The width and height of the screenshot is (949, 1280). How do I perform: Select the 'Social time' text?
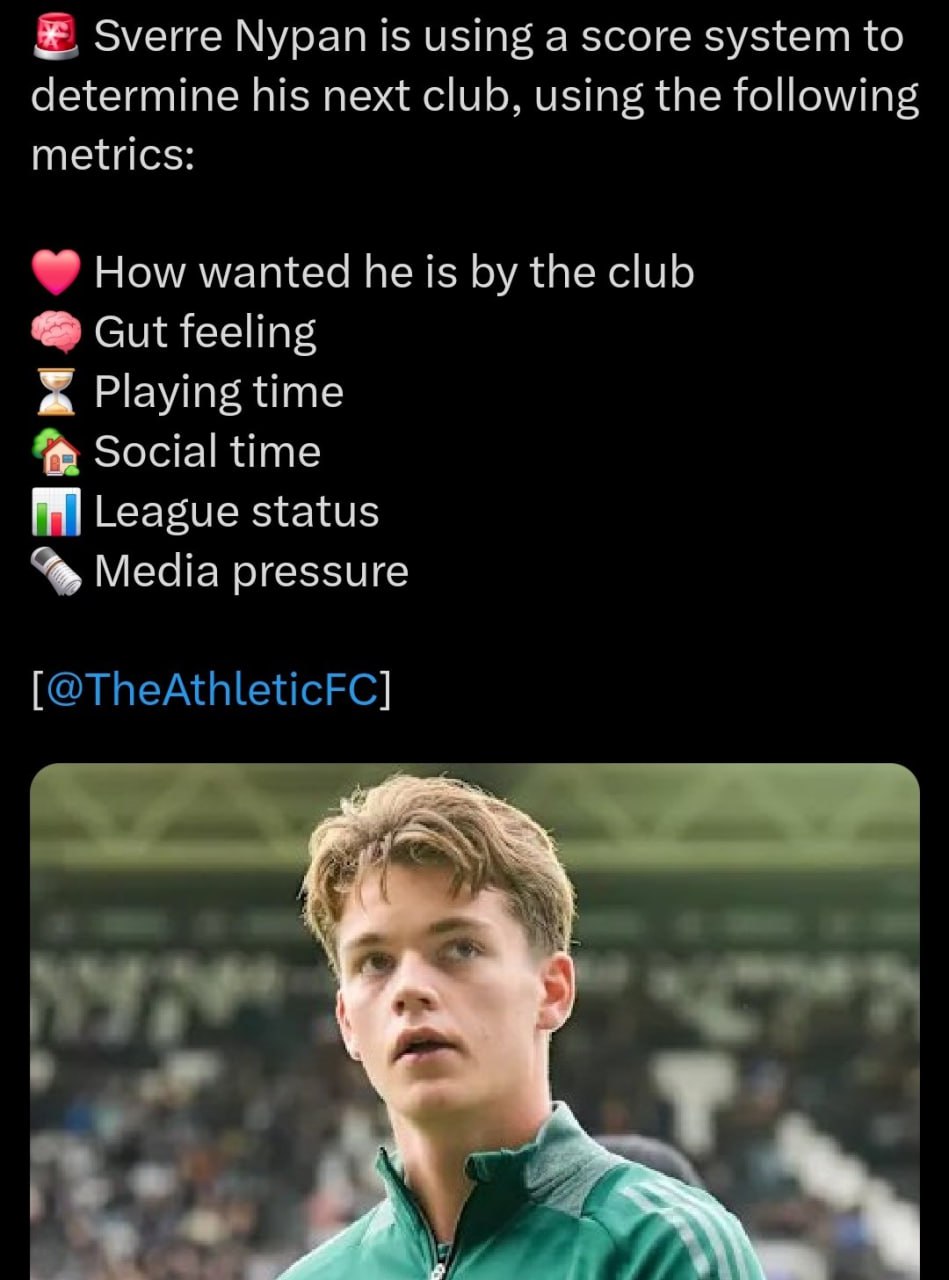coord(207,452)
